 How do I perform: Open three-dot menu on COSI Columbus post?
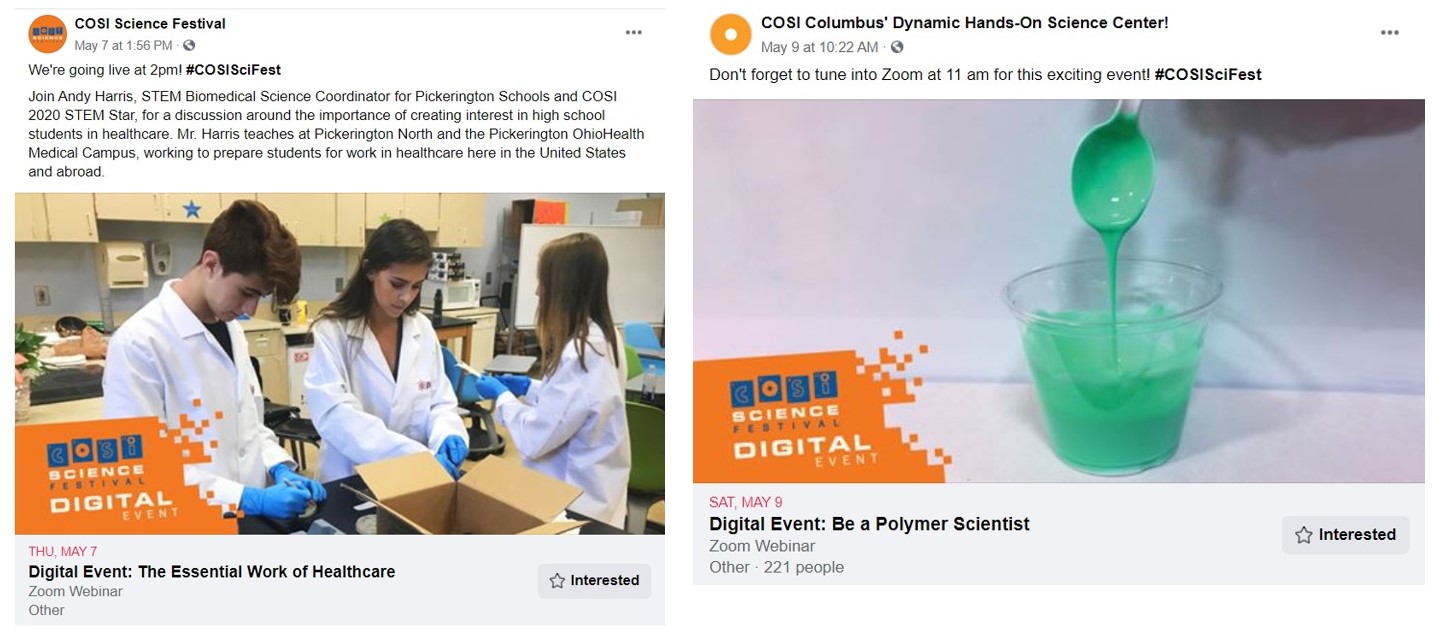click(1390, 33)
